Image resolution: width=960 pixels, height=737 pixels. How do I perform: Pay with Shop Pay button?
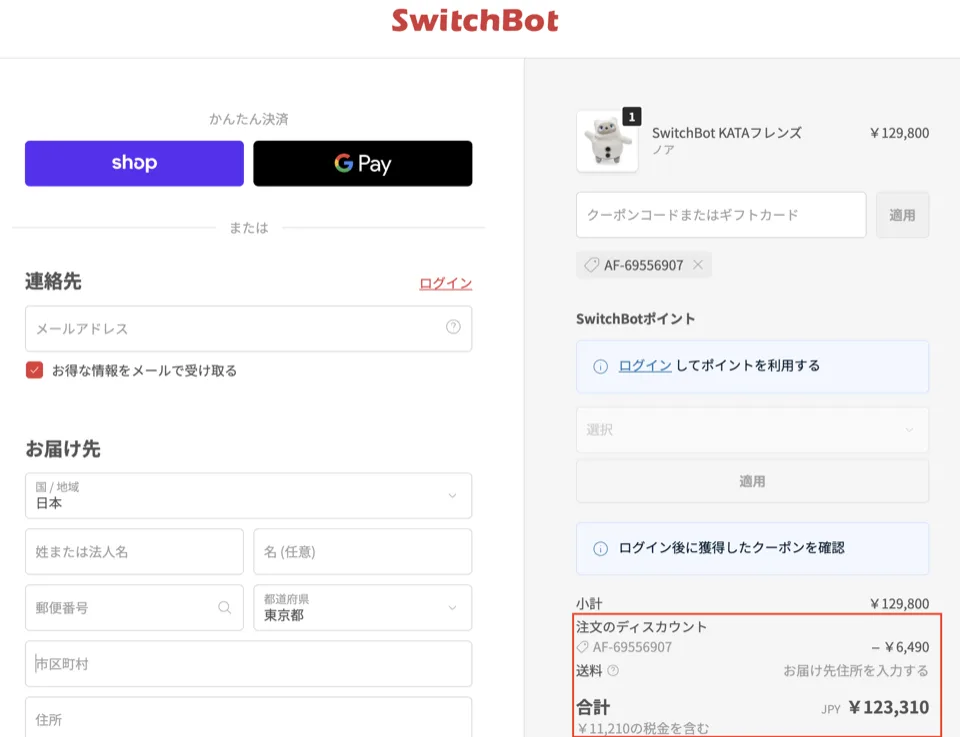point(134,163)
